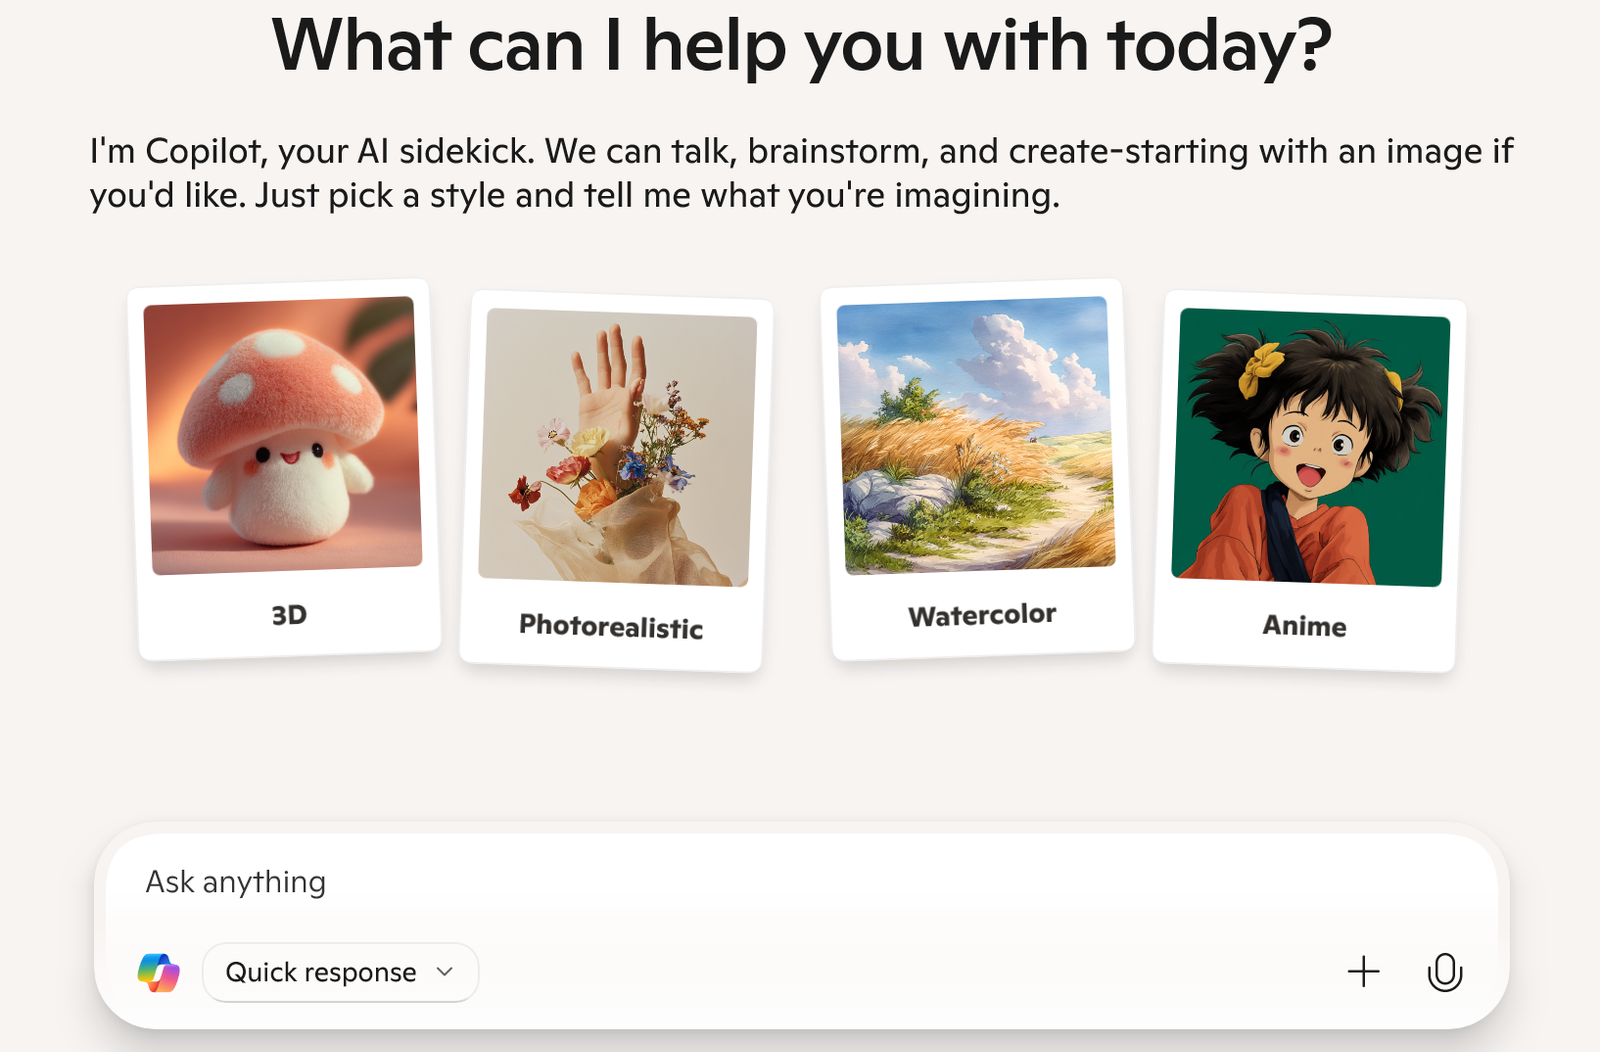
Task: Select the Photorealistic card label
Action: [x=611, y=626]
